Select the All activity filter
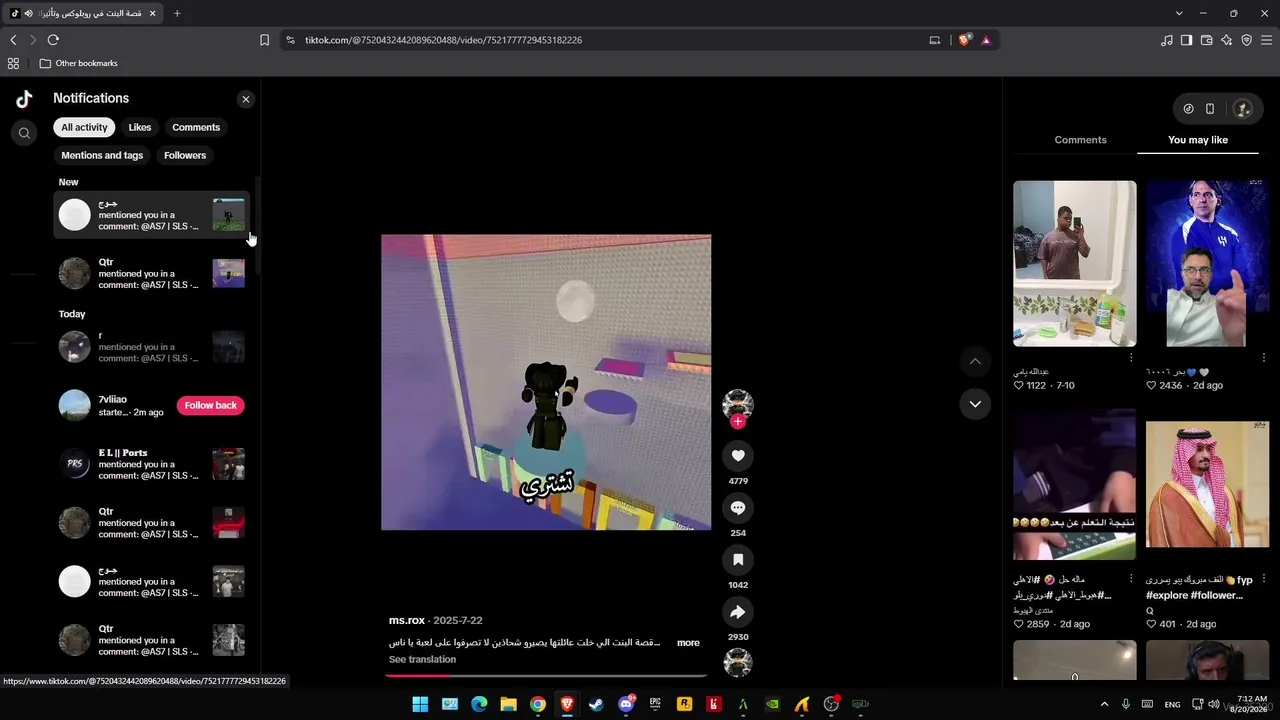Viewport: 1280px width, 720px height. click(84, 127)
